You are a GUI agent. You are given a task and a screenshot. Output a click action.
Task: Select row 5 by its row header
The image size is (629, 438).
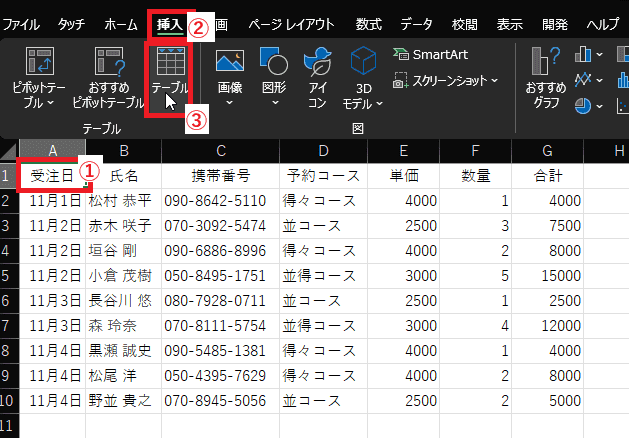pyautogui.click(x=9, y=275)
